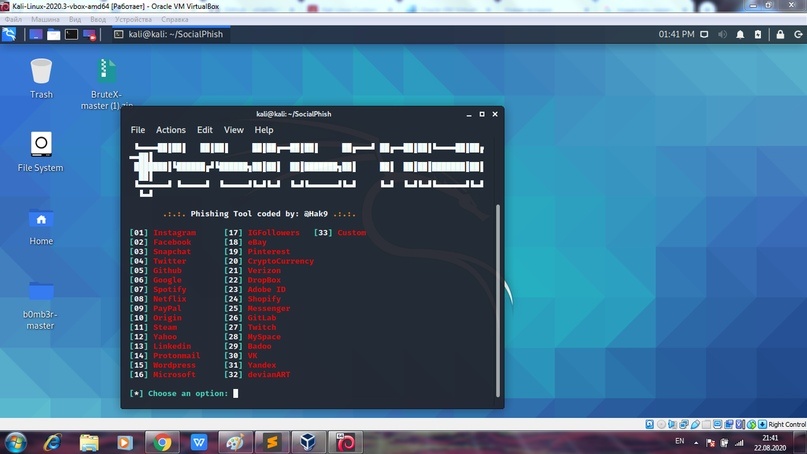807x454 pixels.
Task: Open VirtualBox Устройства menu
Action: (133, 20)
